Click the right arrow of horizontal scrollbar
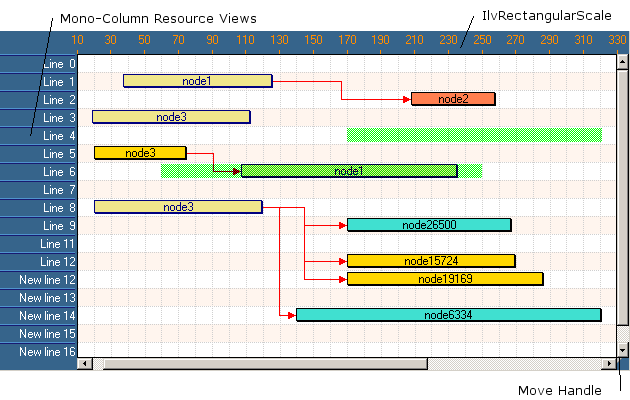The width and height of the screenshot is (630, 400). (607, 364)
